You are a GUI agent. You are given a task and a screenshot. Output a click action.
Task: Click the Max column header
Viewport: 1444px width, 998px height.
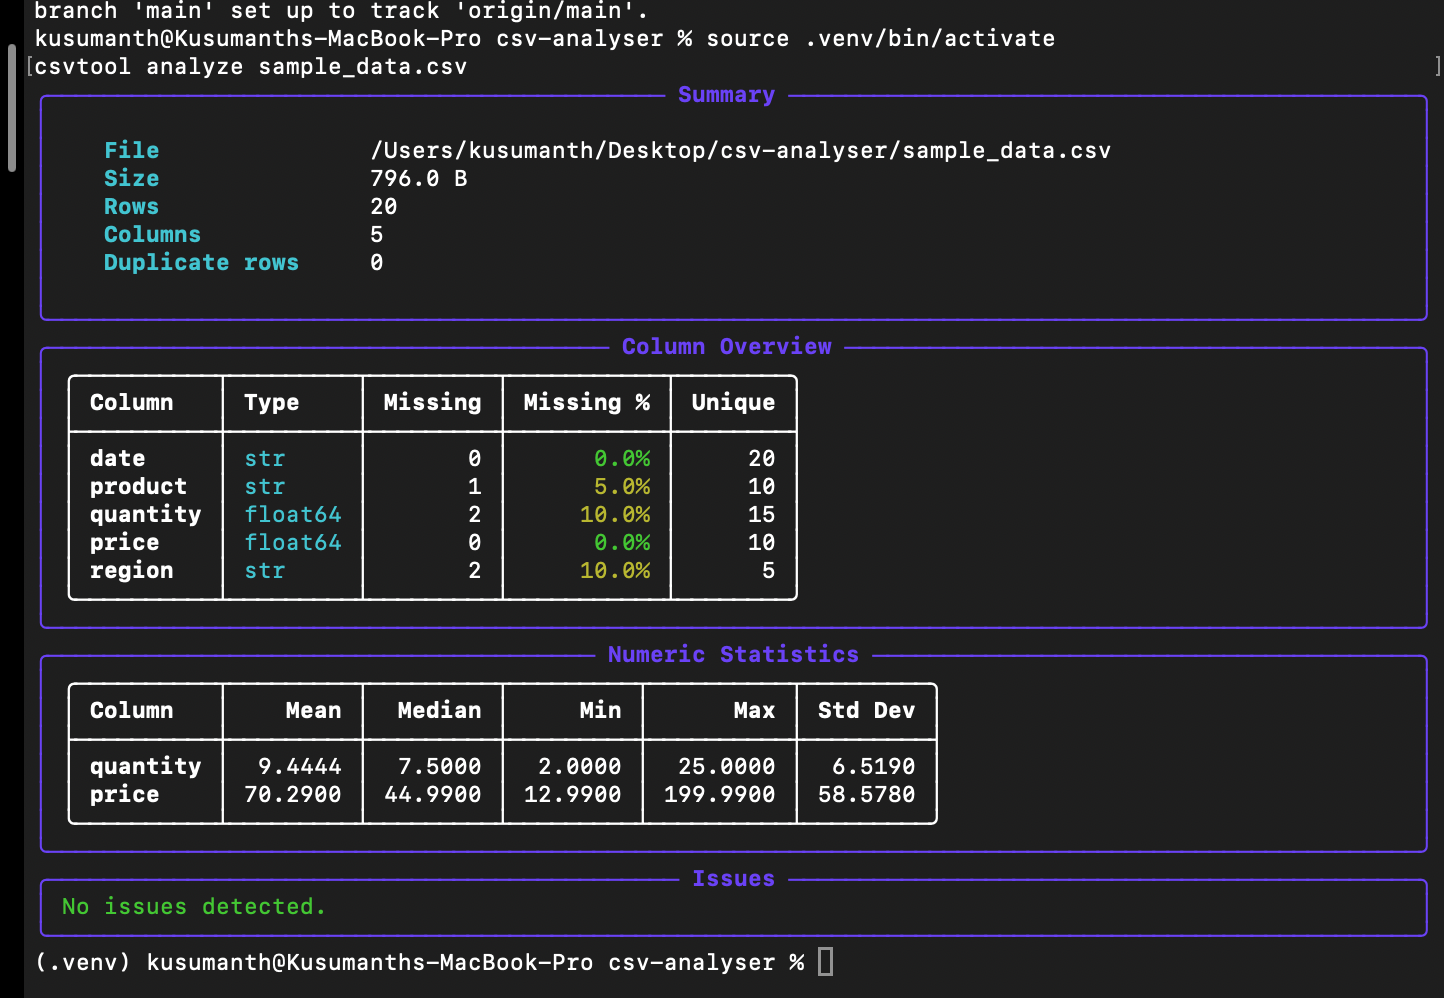pos(755,711)
